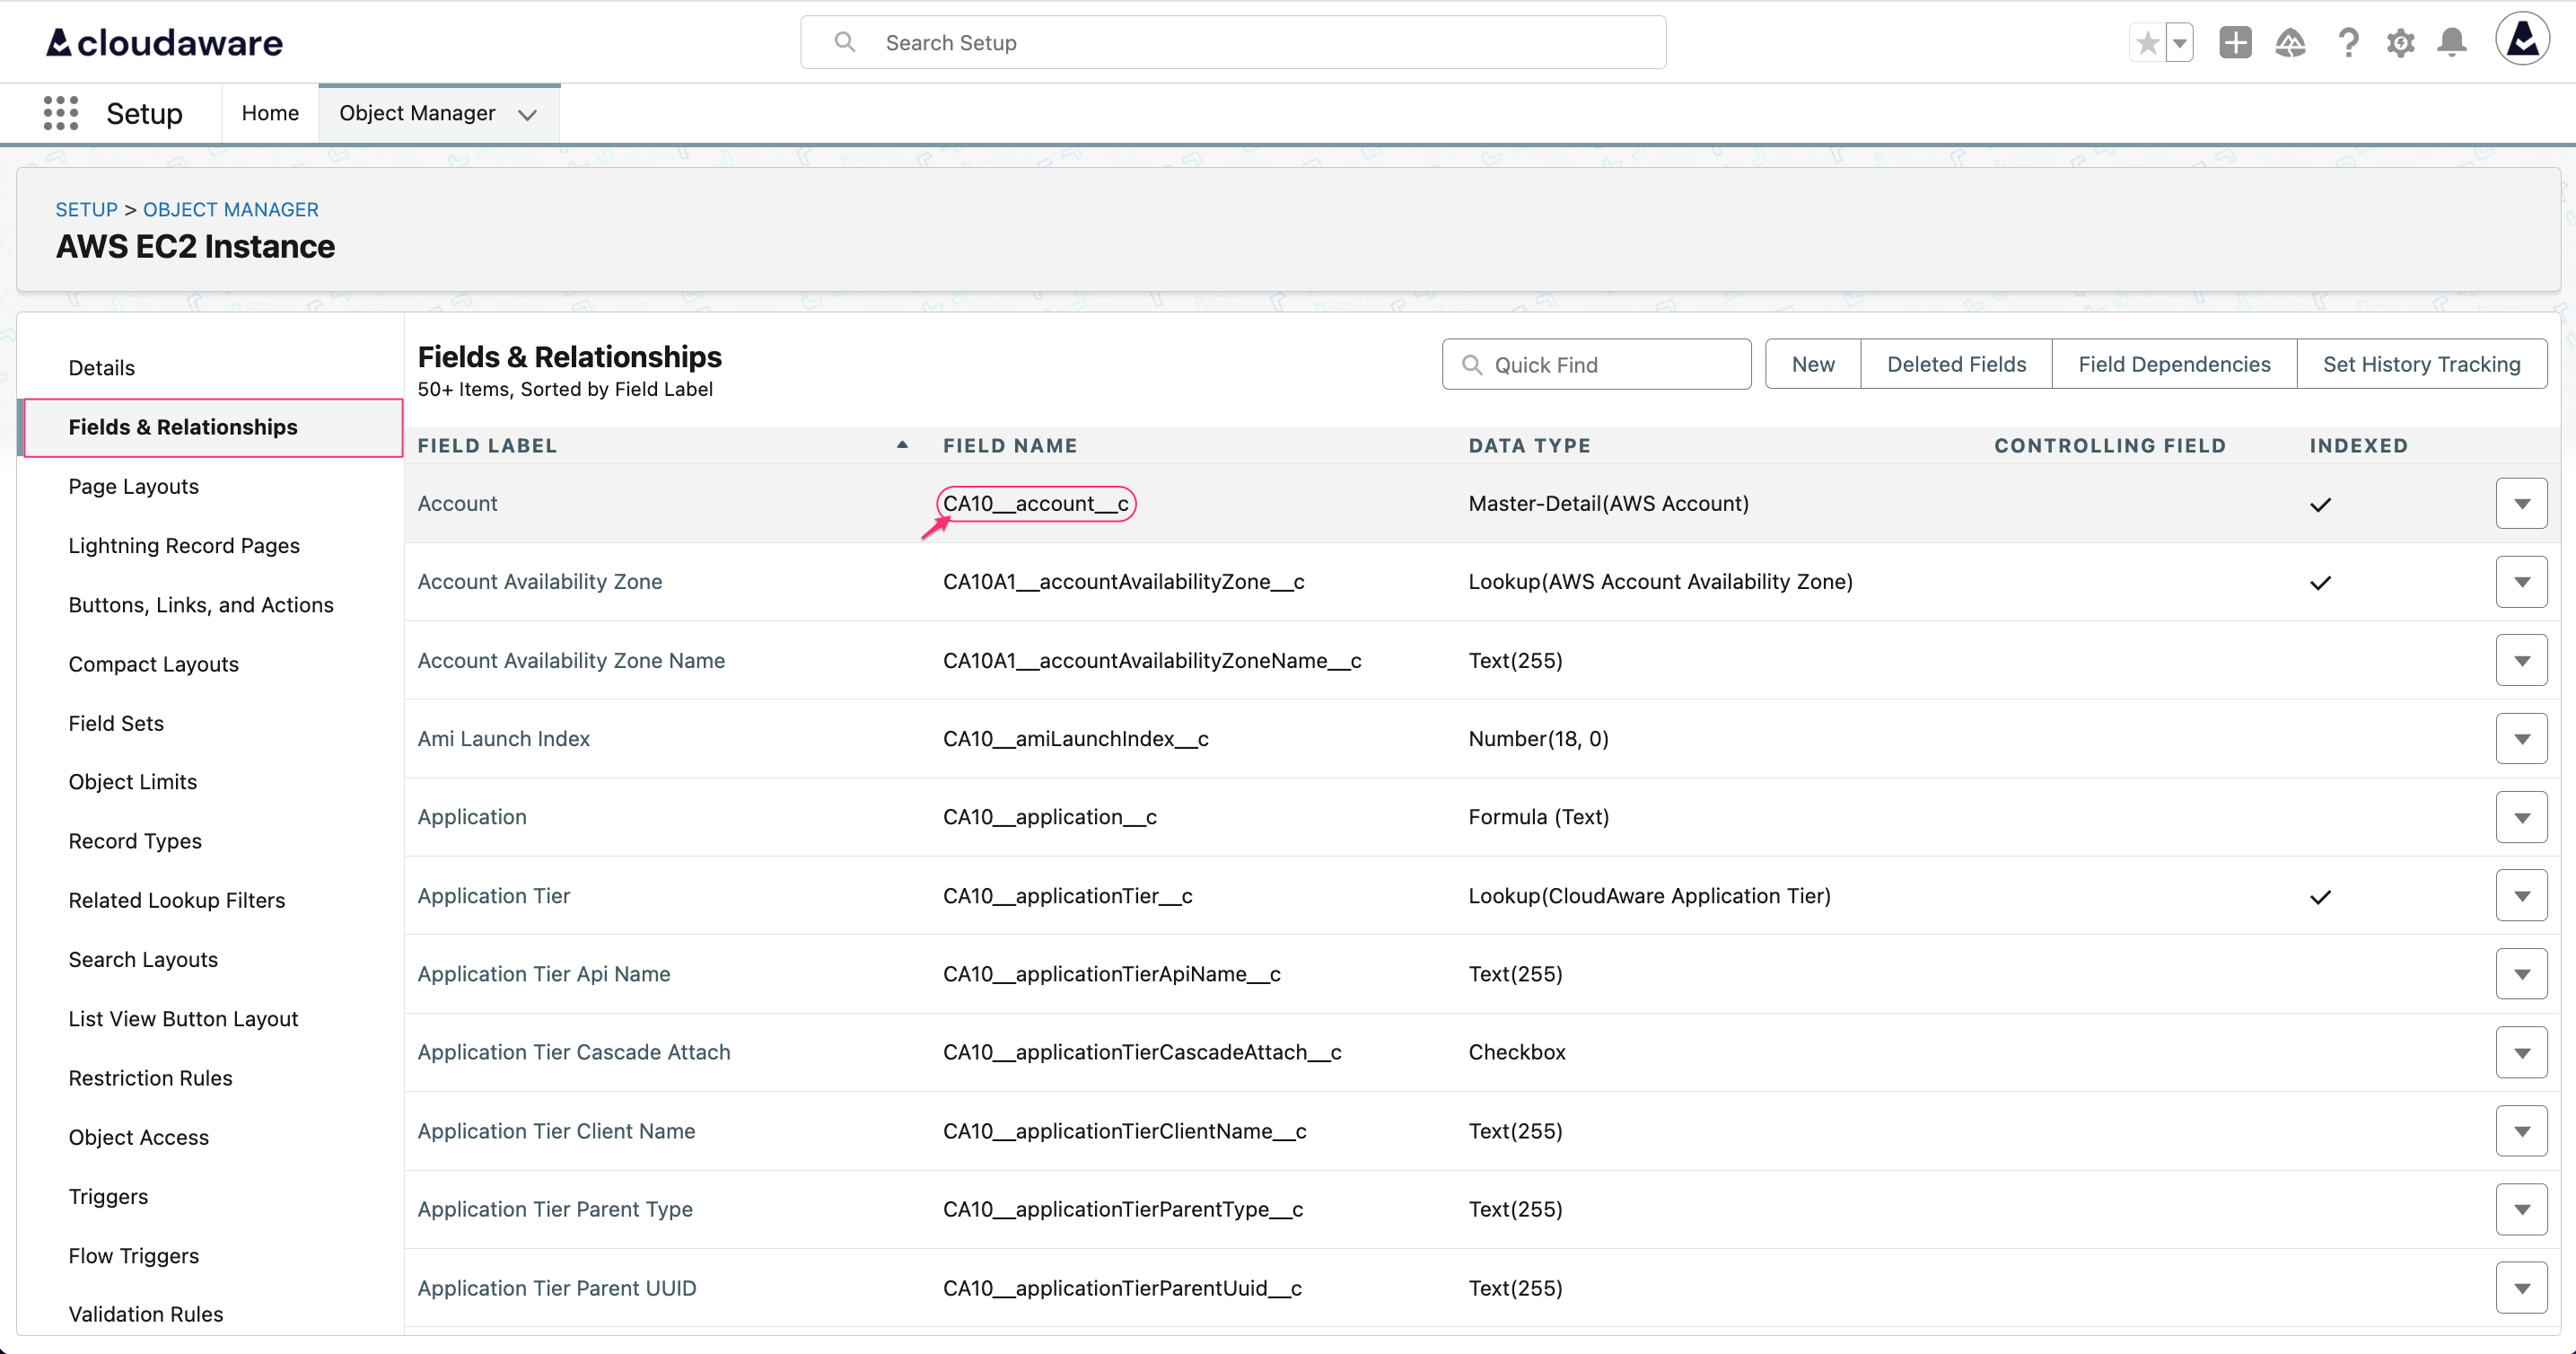Switch to the Home tab
Viewport: 2576px width, 1354px height.
pos(269,112)
